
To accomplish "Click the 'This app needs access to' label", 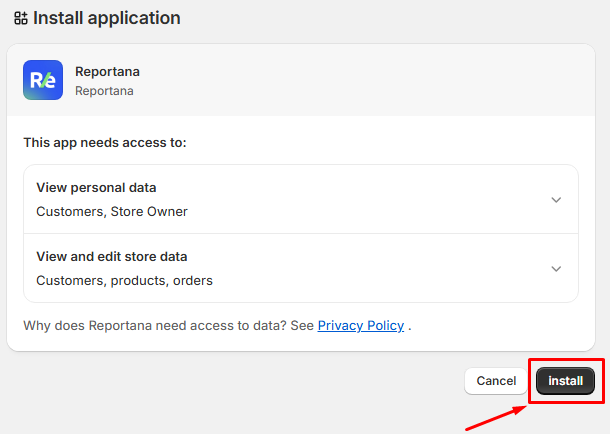I will 105,143.
